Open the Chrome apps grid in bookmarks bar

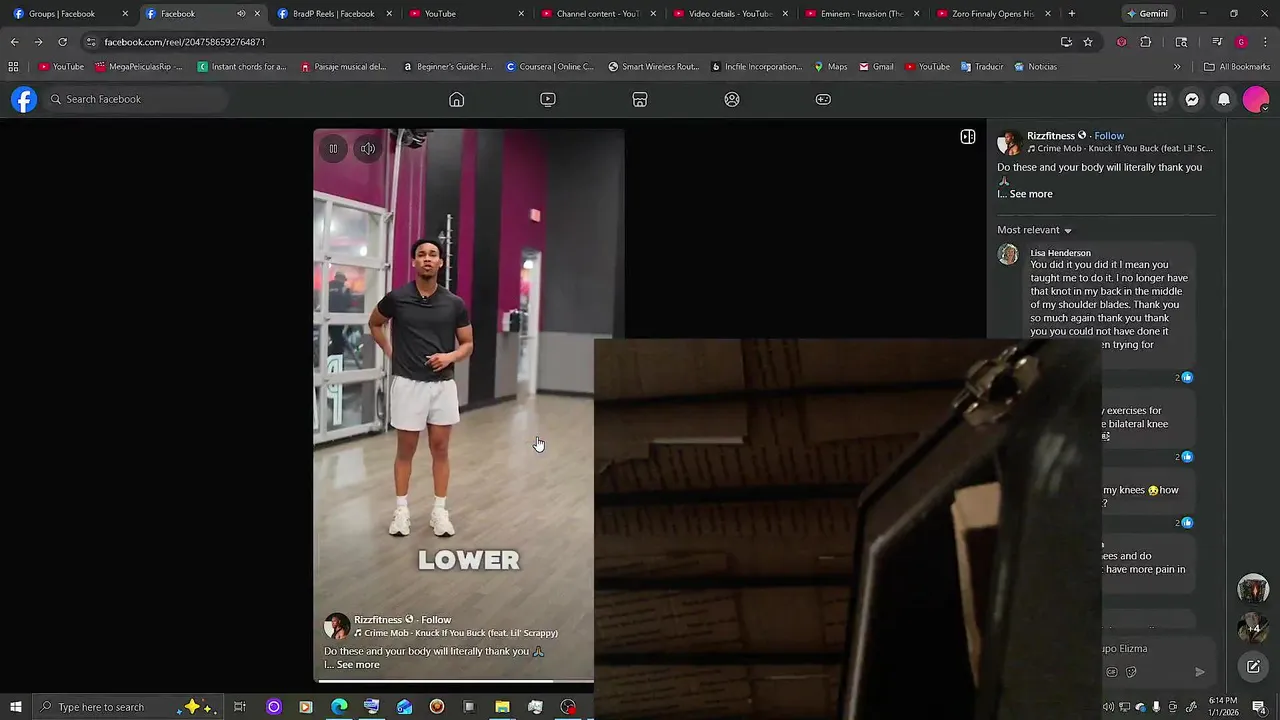pos(13,67)
